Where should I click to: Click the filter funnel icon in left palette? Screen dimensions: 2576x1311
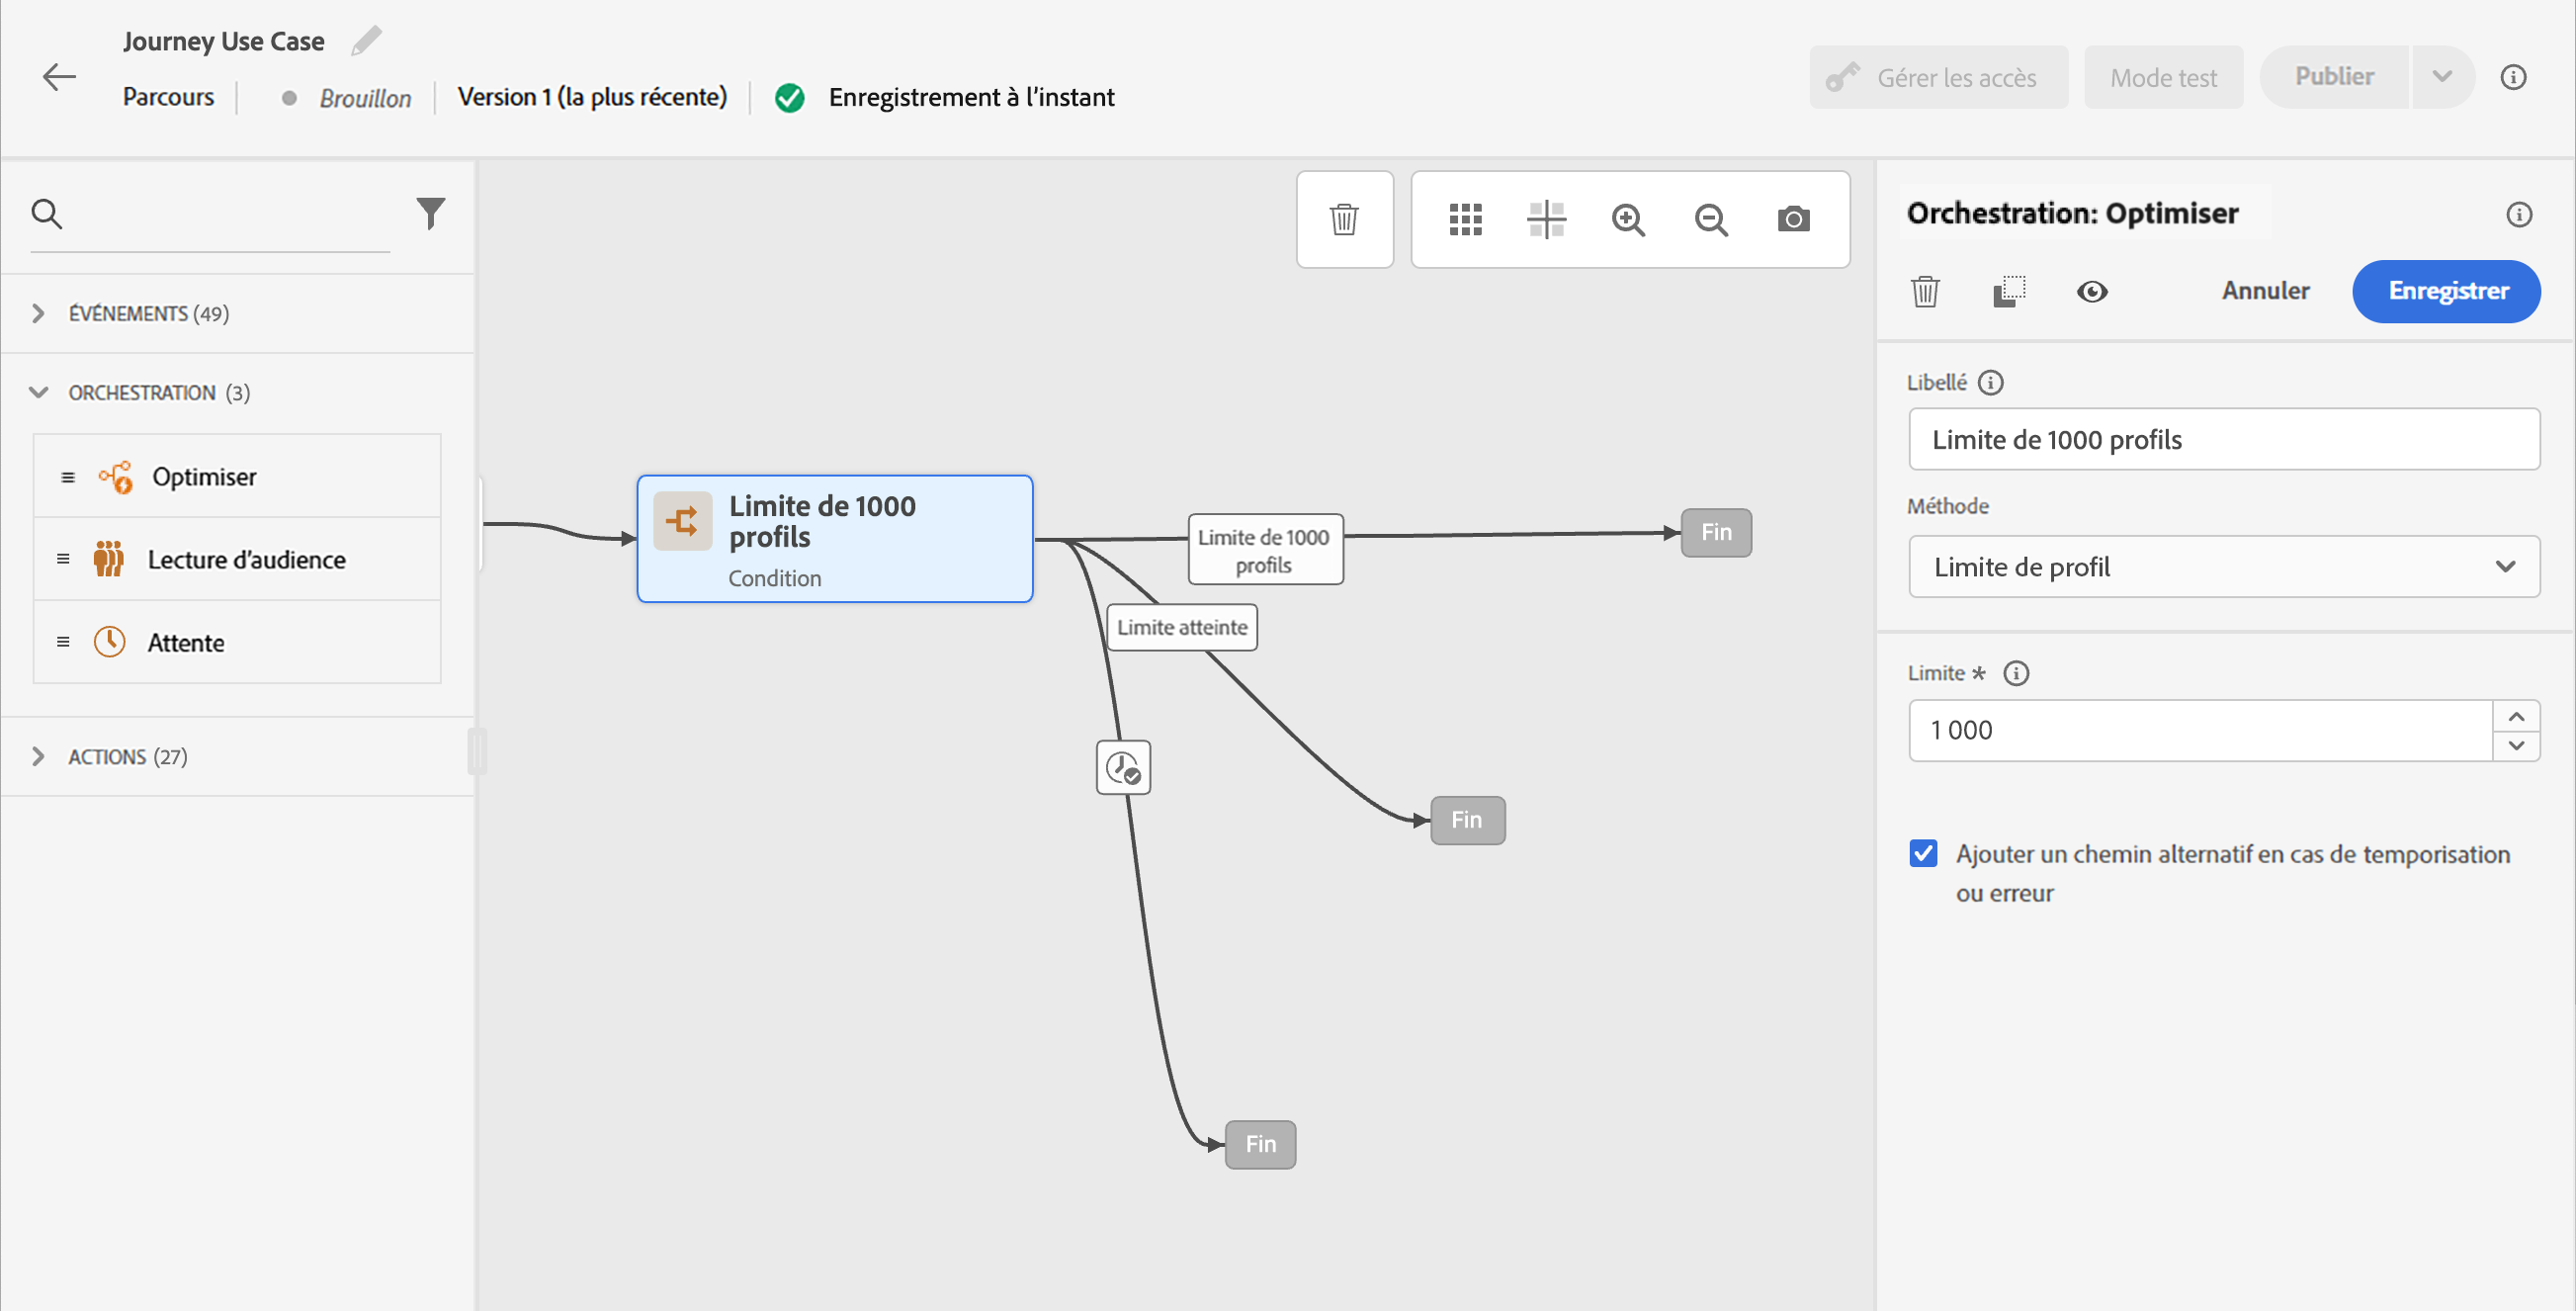coord(430,213)
